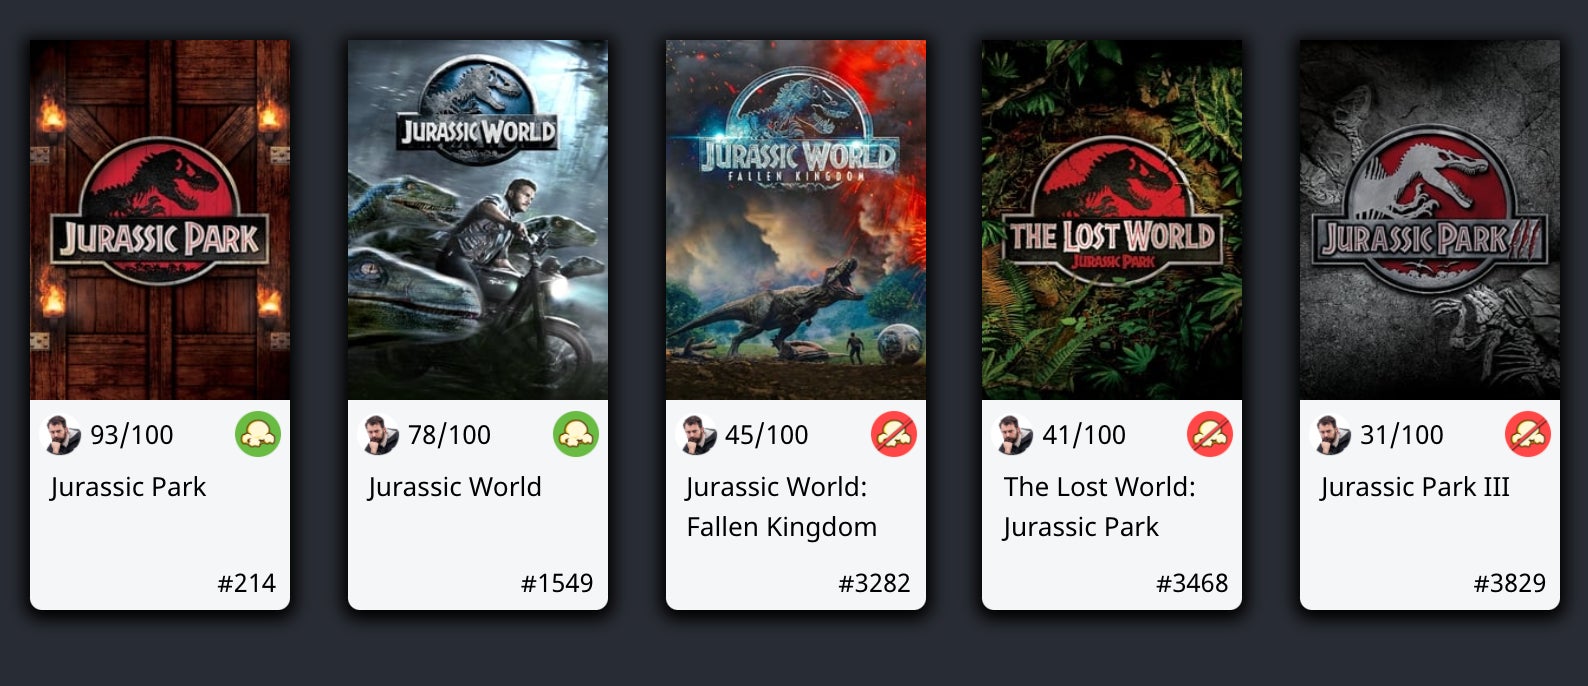Click the Jurassic Park III title text
Viewport: 1588px width, 686px height.
(x=1415, y=487)
